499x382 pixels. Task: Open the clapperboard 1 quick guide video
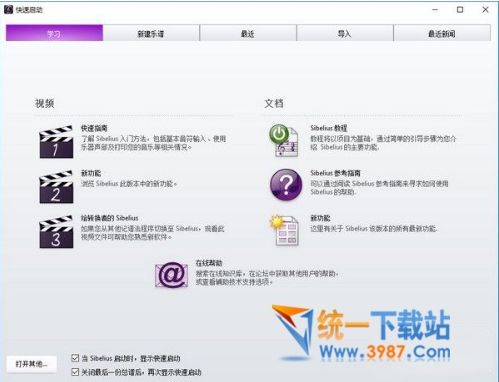click(56, 142)
